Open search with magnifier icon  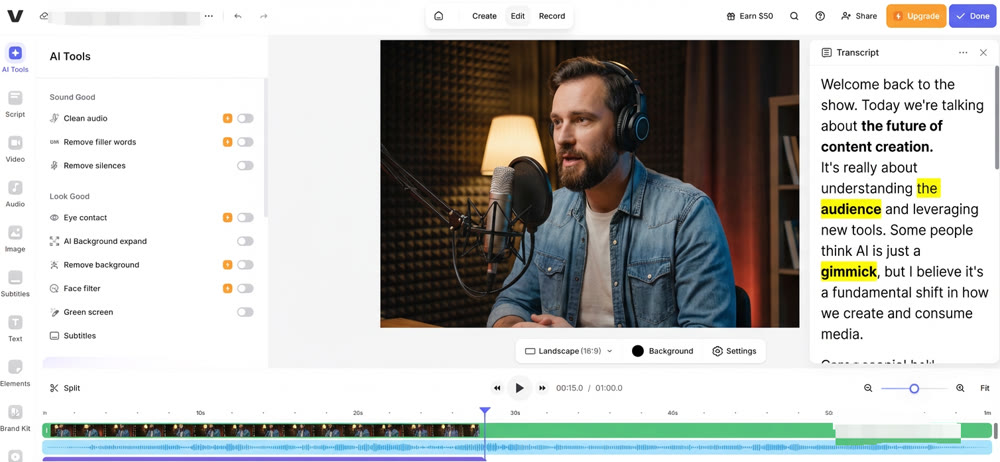point(794,16)
